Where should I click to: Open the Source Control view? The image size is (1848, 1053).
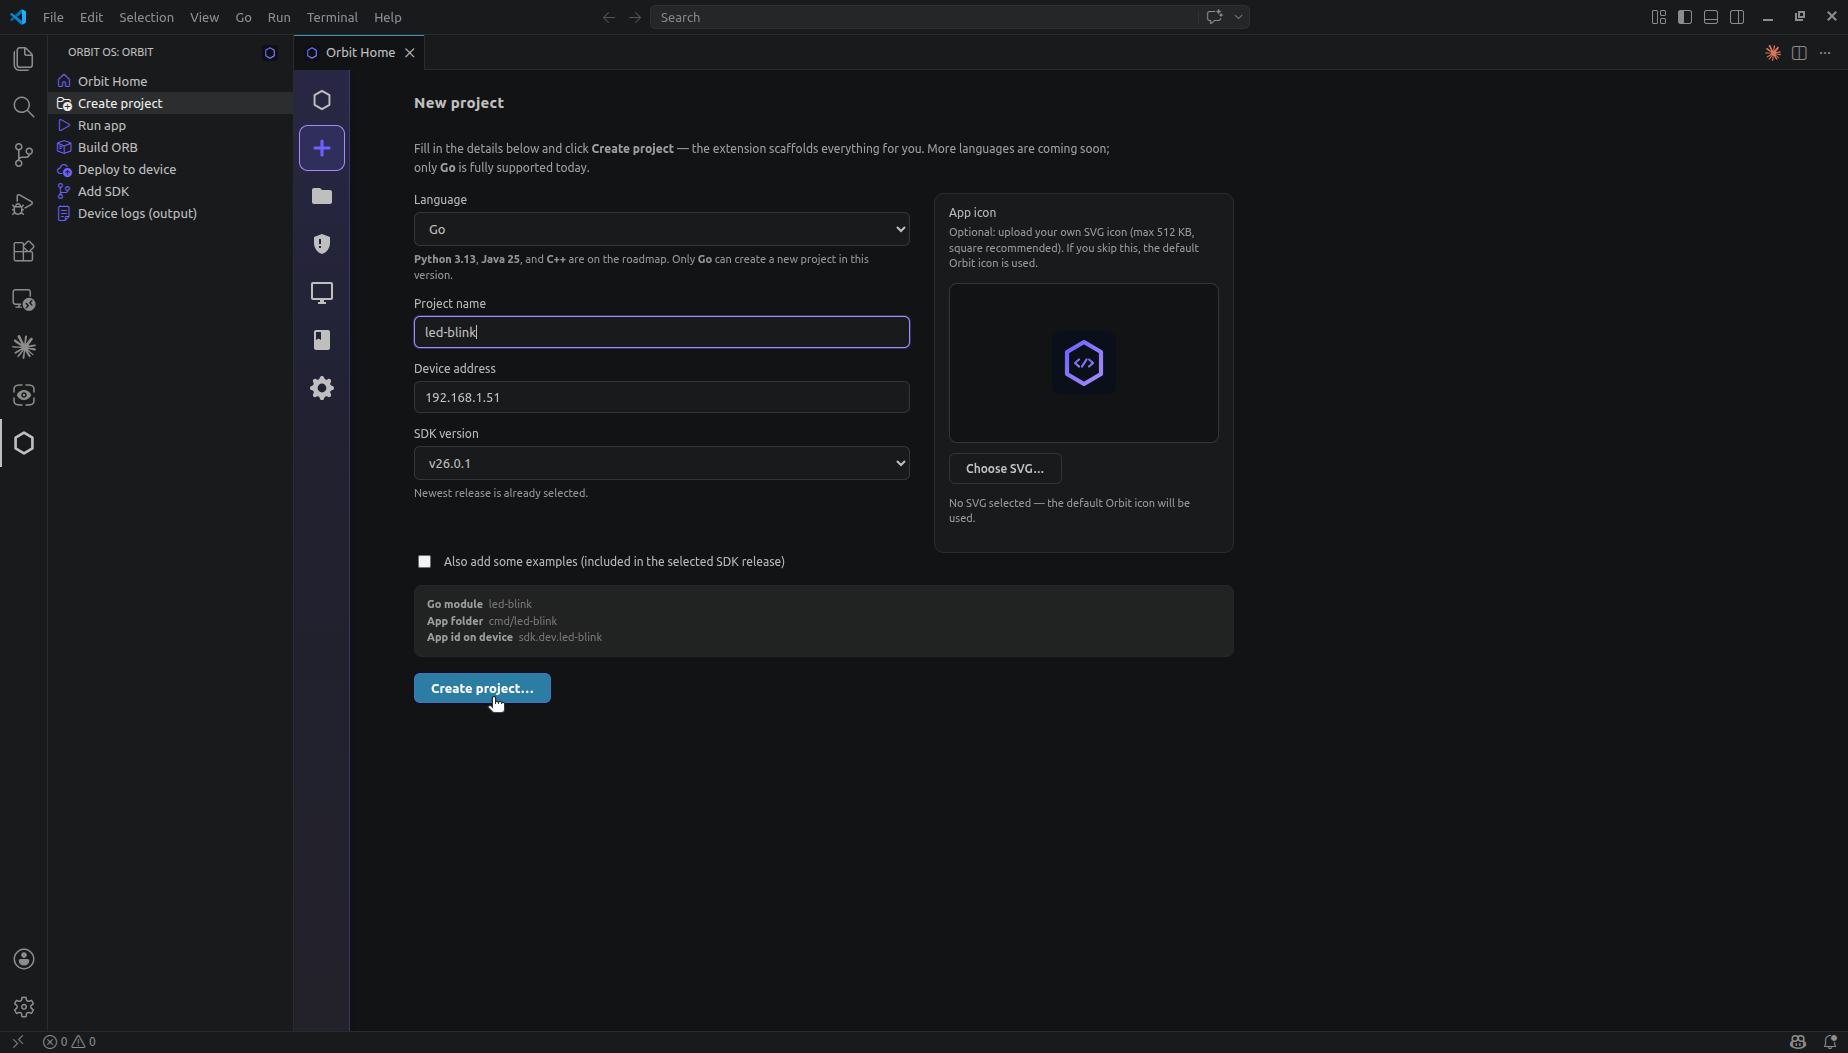[23, 155]
